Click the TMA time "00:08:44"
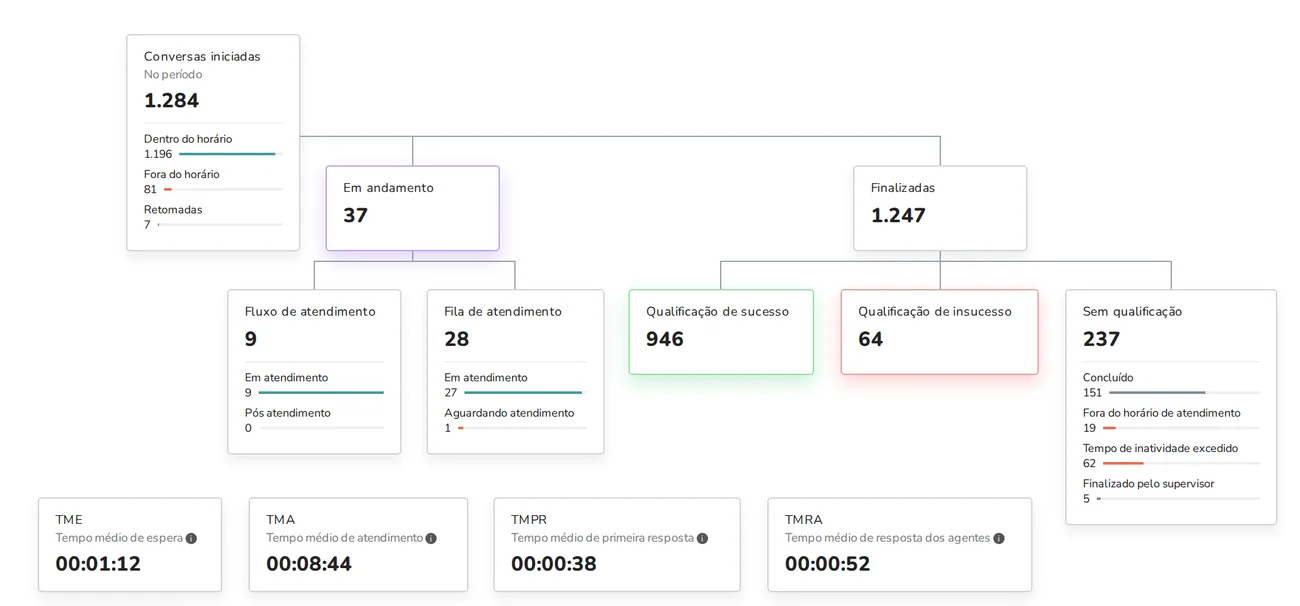The height and width of the screenshot is (606, 1300). coord(309,564)
